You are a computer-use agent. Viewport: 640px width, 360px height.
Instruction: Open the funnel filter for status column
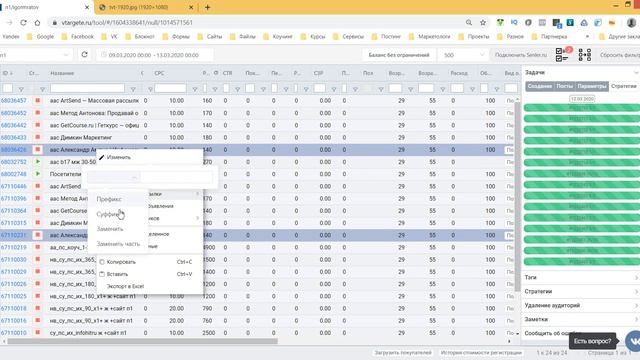point(42,89)
